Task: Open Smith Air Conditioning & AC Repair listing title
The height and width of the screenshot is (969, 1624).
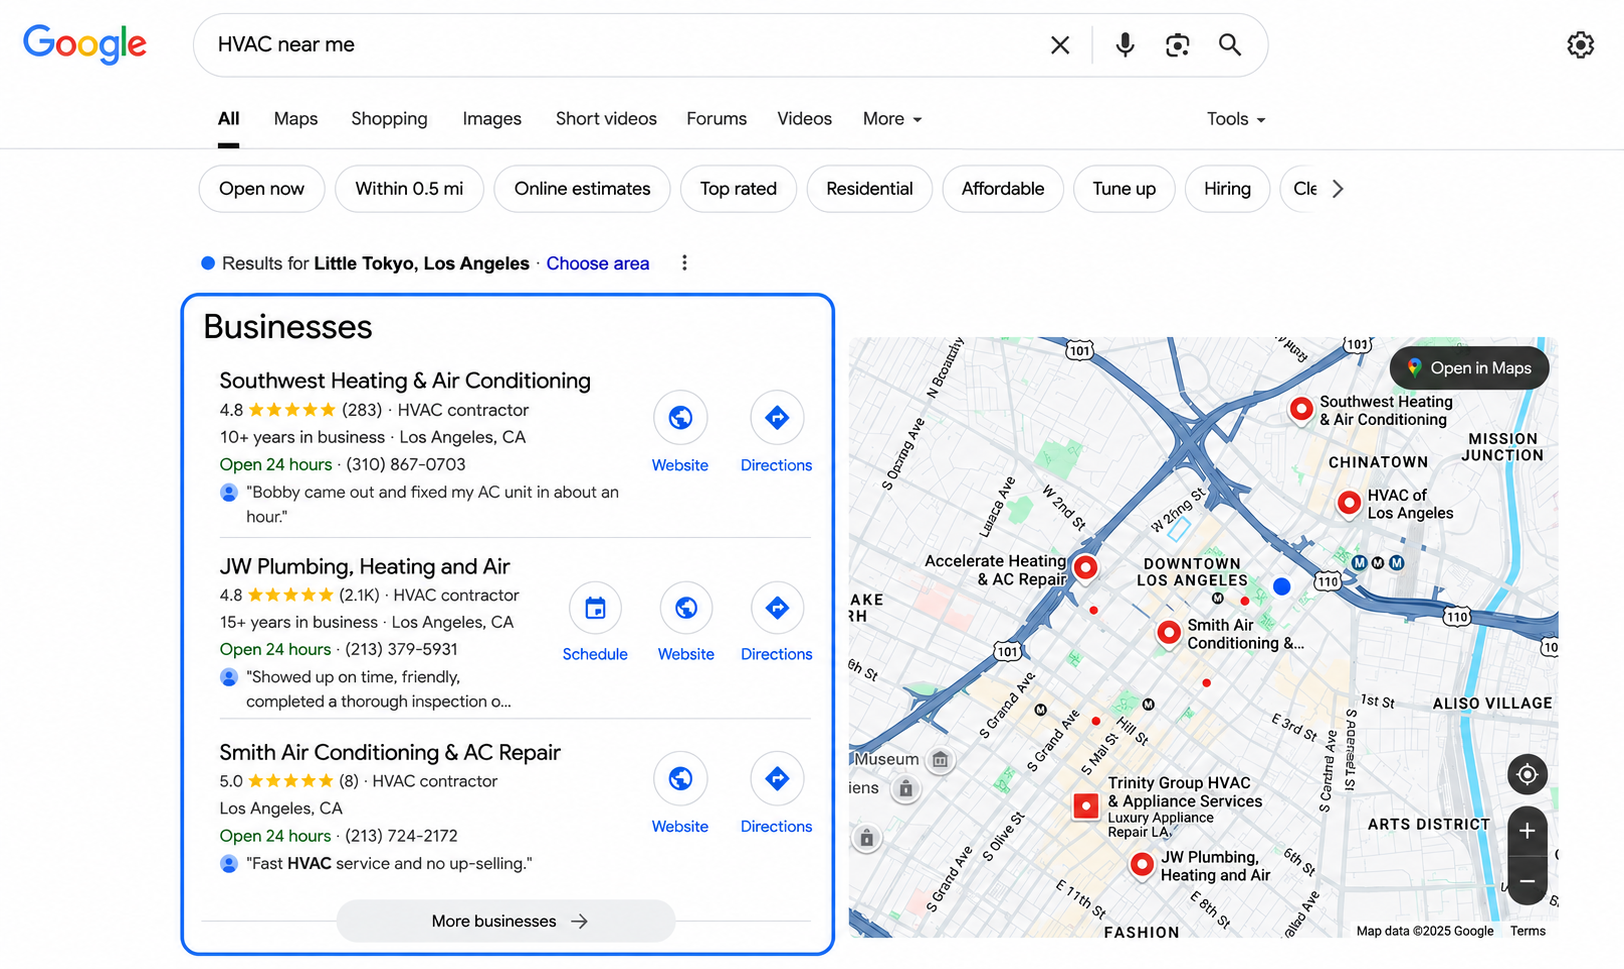Action: 390,753
